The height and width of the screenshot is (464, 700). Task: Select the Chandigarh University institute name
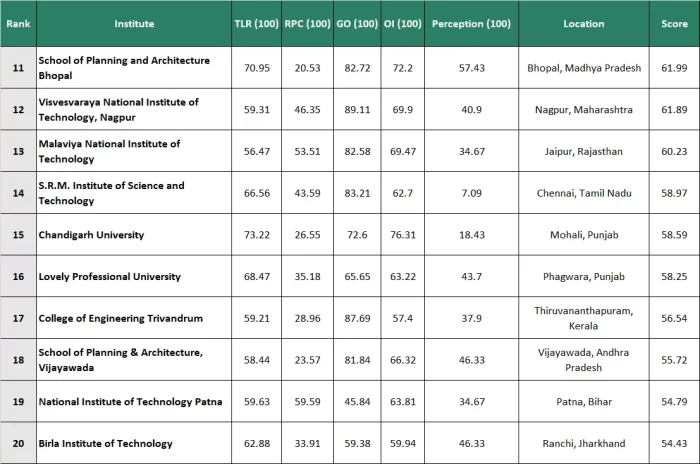[91, 235]
